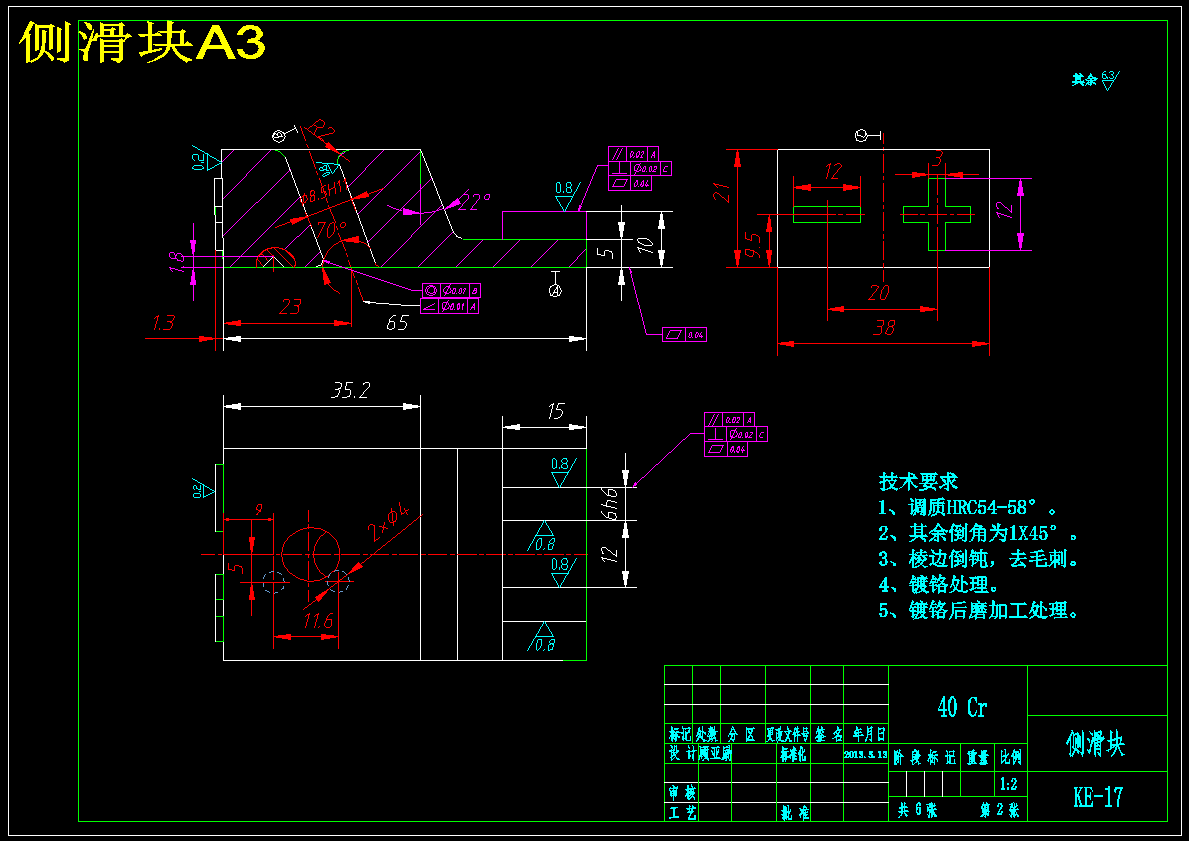Select the 6h6 tolerance dimension
This screenshot has height=841, width=1189.
tap(611, 503)
